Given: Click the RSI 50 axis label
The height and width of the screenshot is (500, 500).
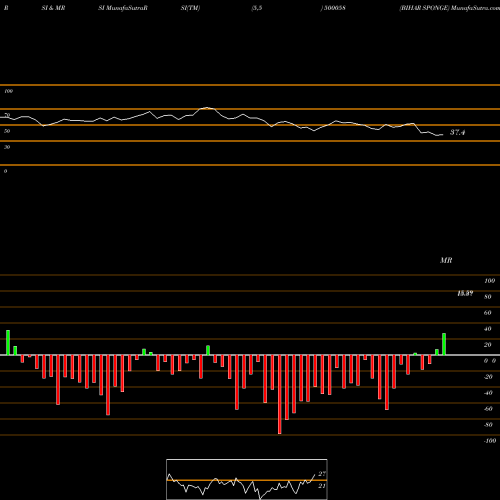Looking at the screenshot, I should pyautogui.click(x=7, y=131).
